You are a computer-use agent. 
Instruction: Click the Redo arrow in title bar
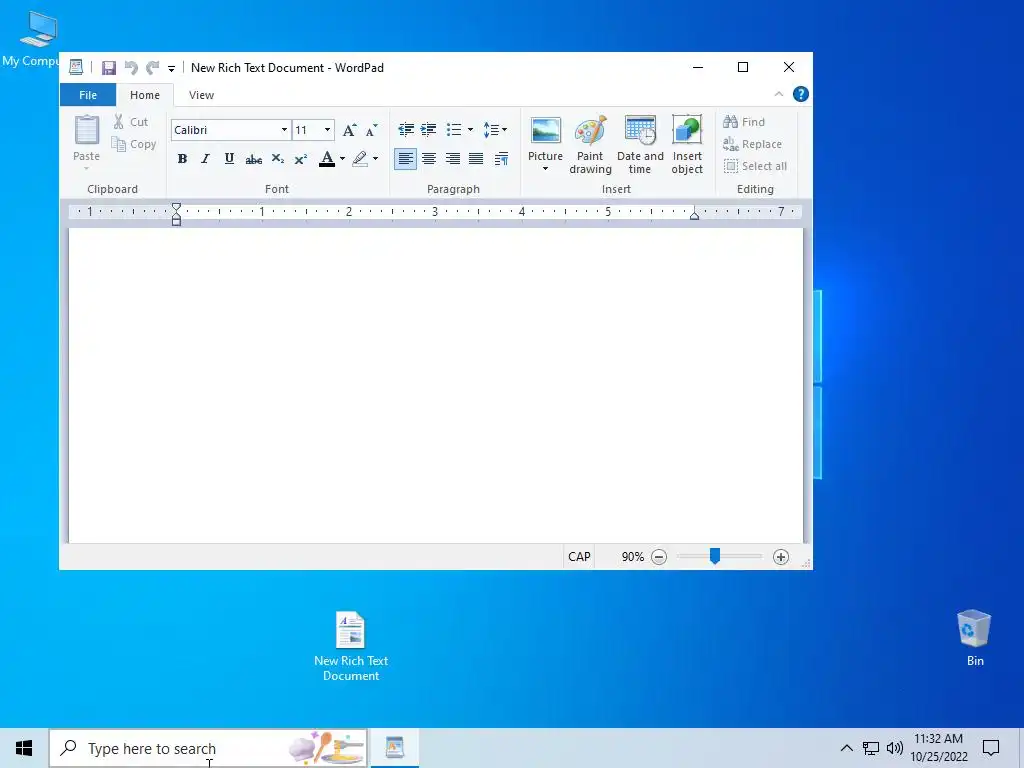pyautogui.click(x=153, y=67)
